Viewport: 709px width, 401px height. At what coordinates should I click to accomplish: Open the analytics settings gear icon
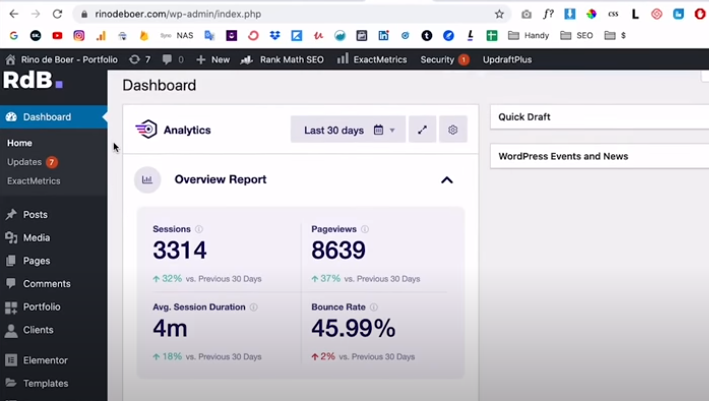coord(453,130)
